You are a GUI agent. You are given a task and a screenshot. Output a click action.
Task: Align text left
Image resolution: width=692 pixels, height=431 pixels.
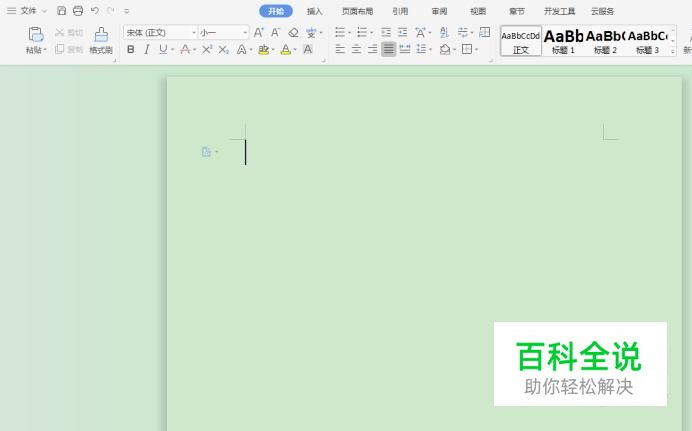[x=340, y=49]
